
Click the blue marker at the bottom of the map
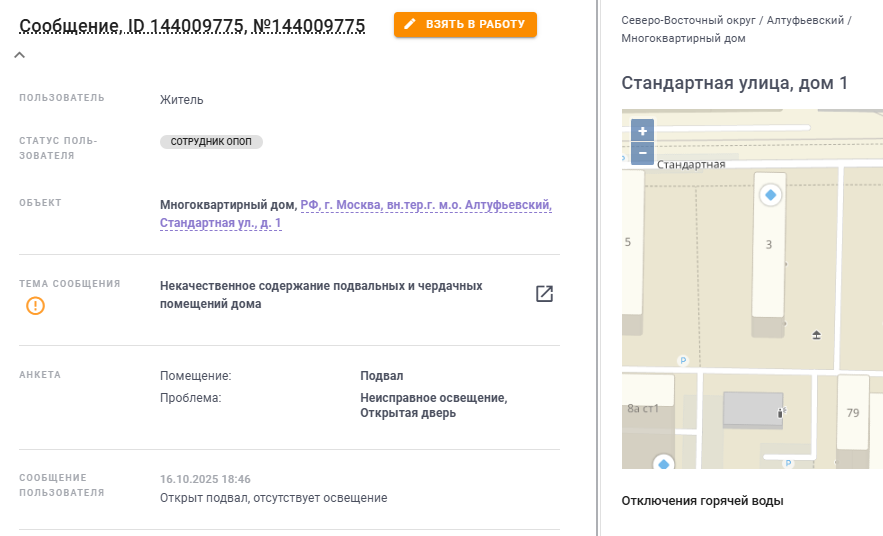coord(662,462)
